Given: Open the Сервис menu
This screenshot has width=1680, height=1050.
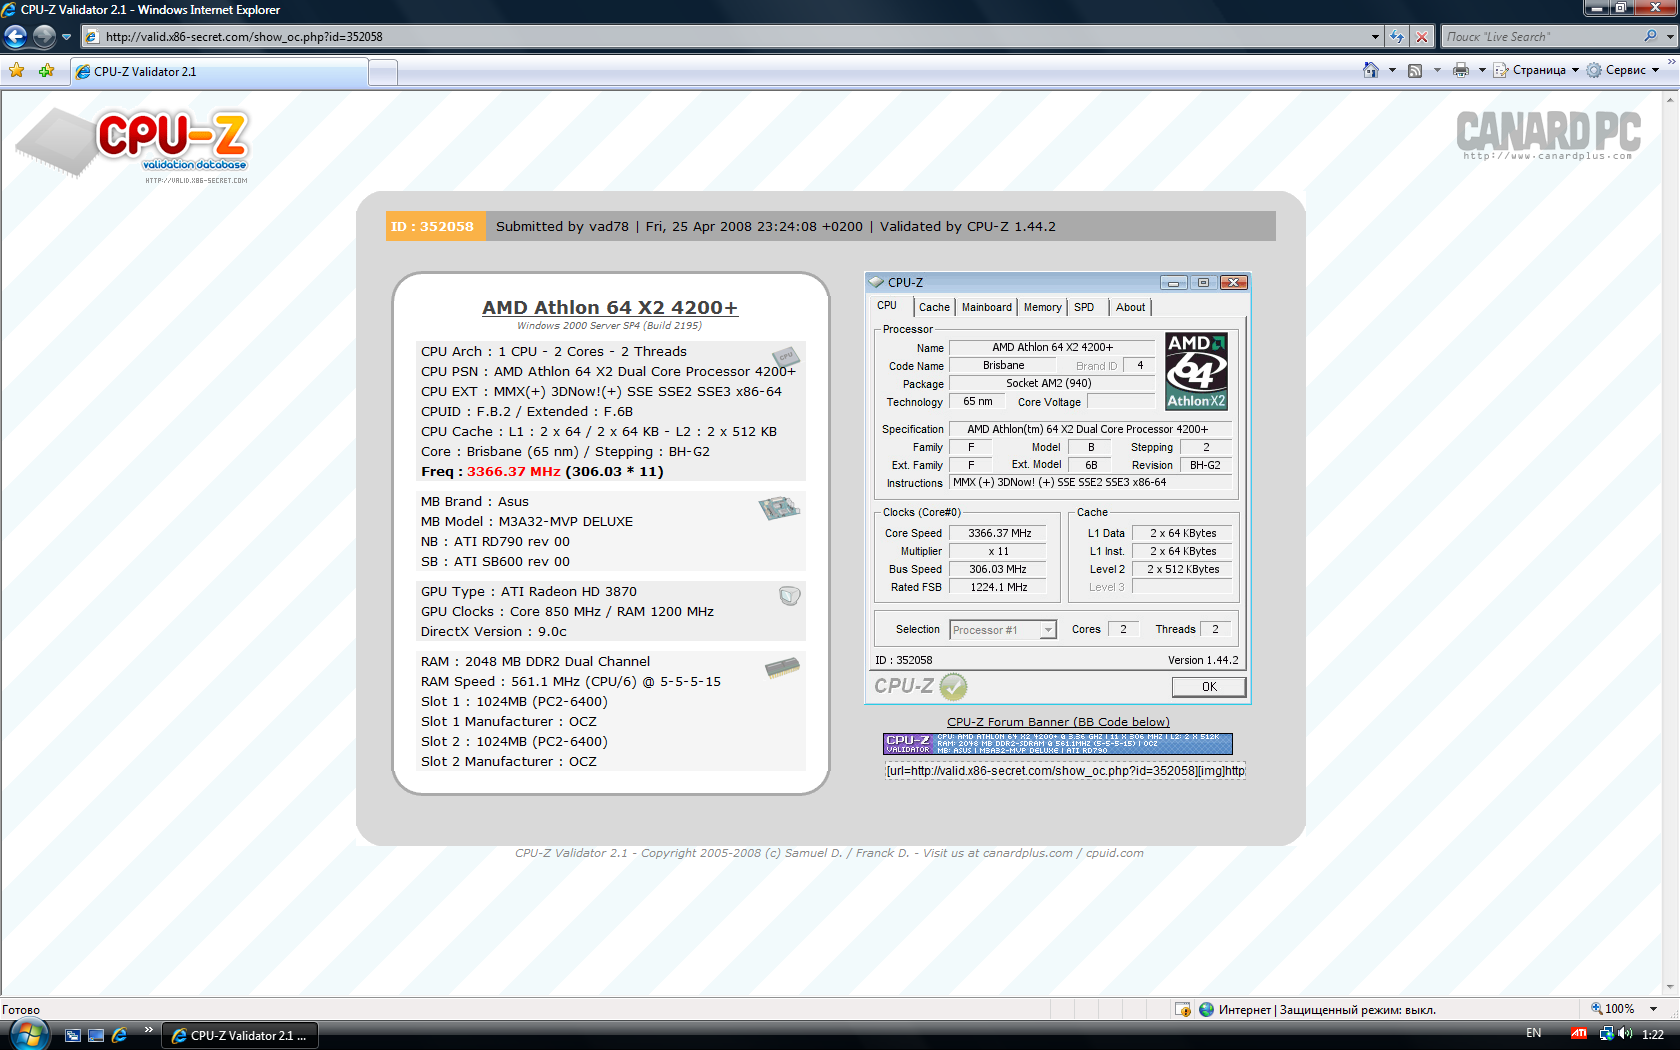Looking at the screenshot, I should pyautogui.click(x=1623, y=70).
